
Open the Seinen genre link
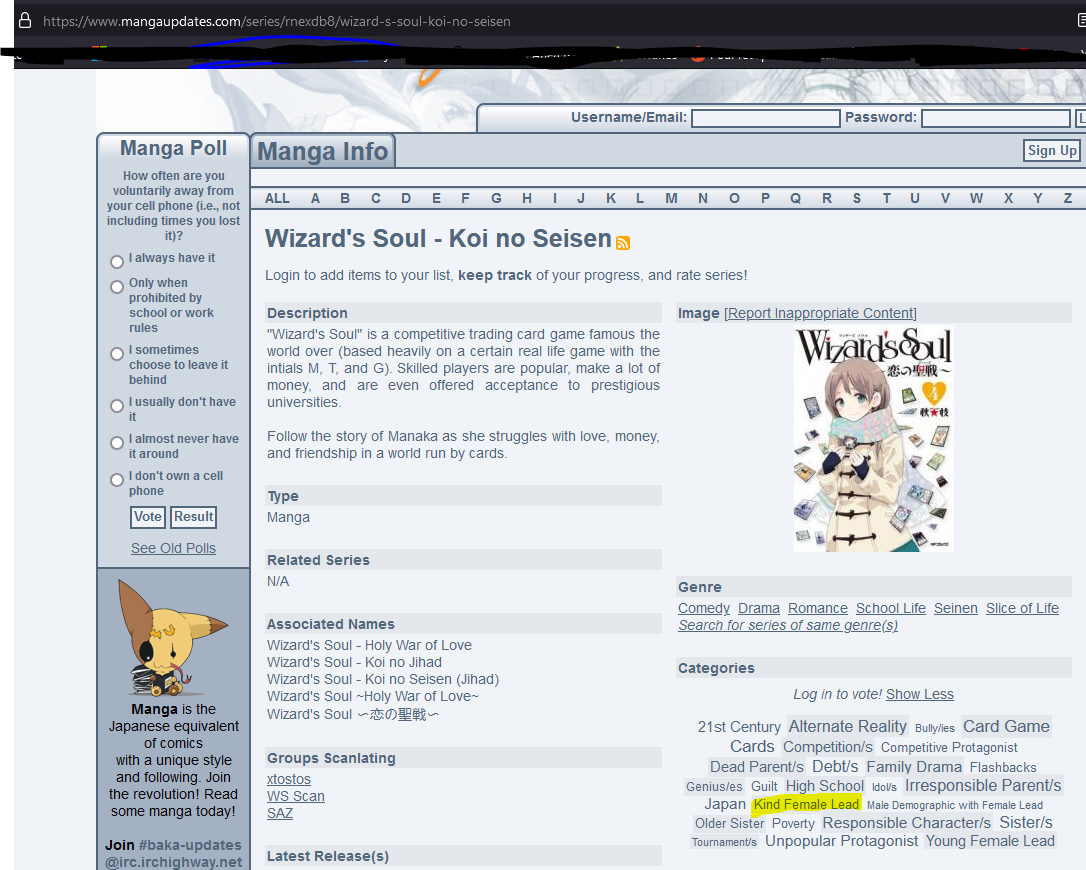pos(956,608)
